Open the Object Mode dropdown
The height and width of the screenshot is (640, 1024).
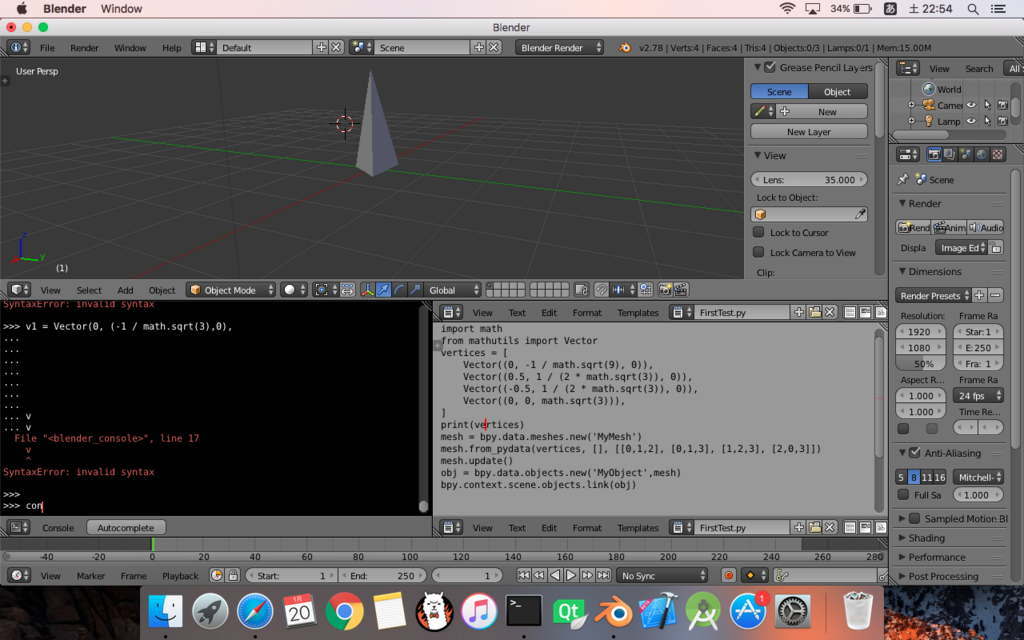230,290
